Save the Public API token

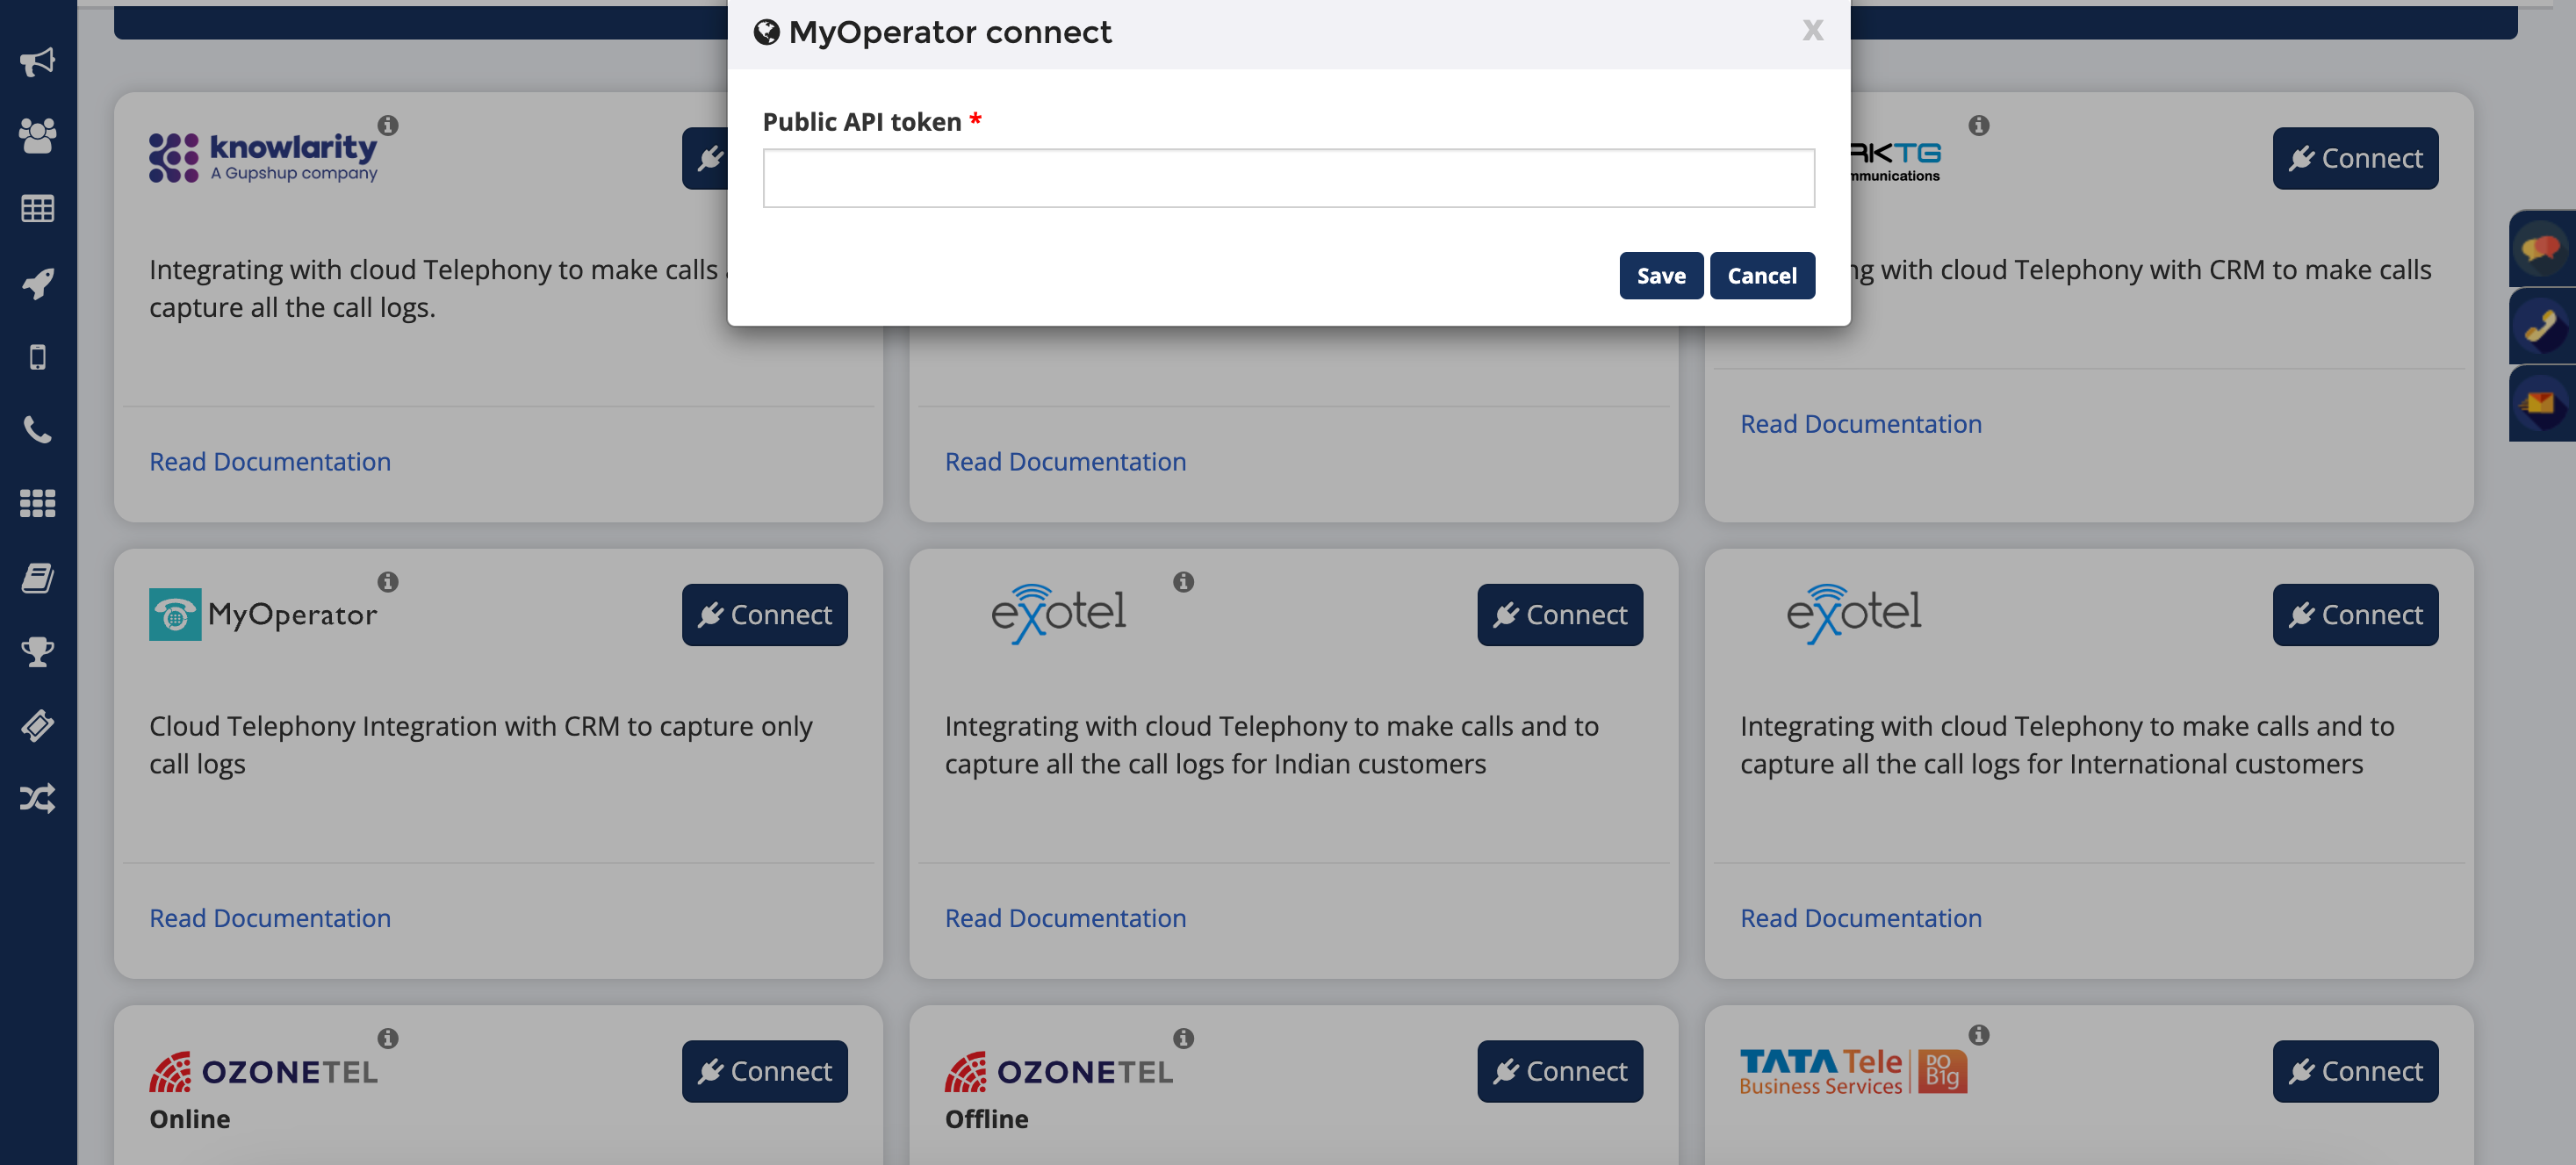coord(1660,275)
